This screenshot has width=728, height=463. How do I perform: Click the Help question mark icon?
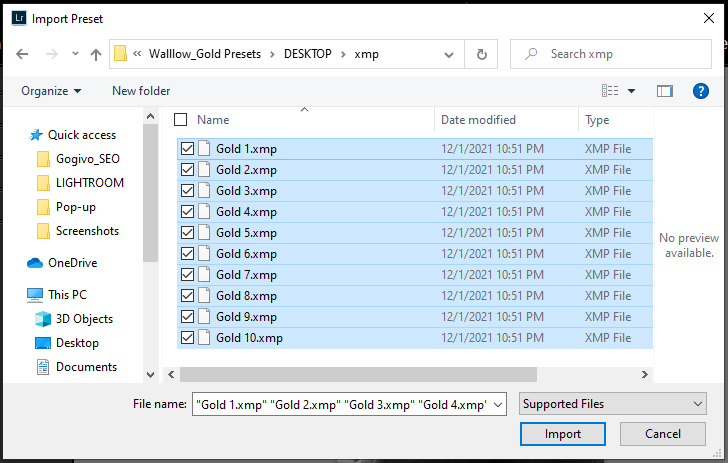tap(700, 91)
